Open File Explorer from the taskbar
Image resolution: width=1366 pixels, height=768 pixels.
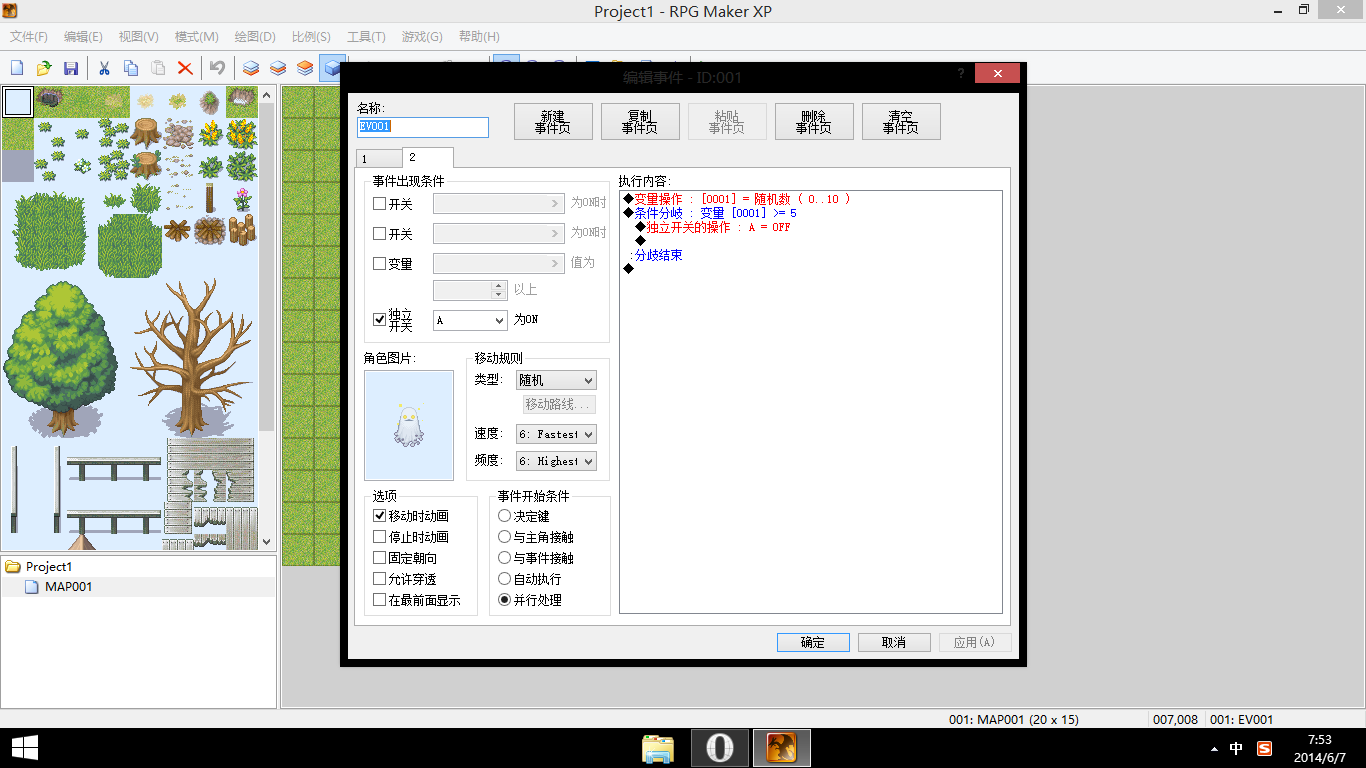[658, 748]
